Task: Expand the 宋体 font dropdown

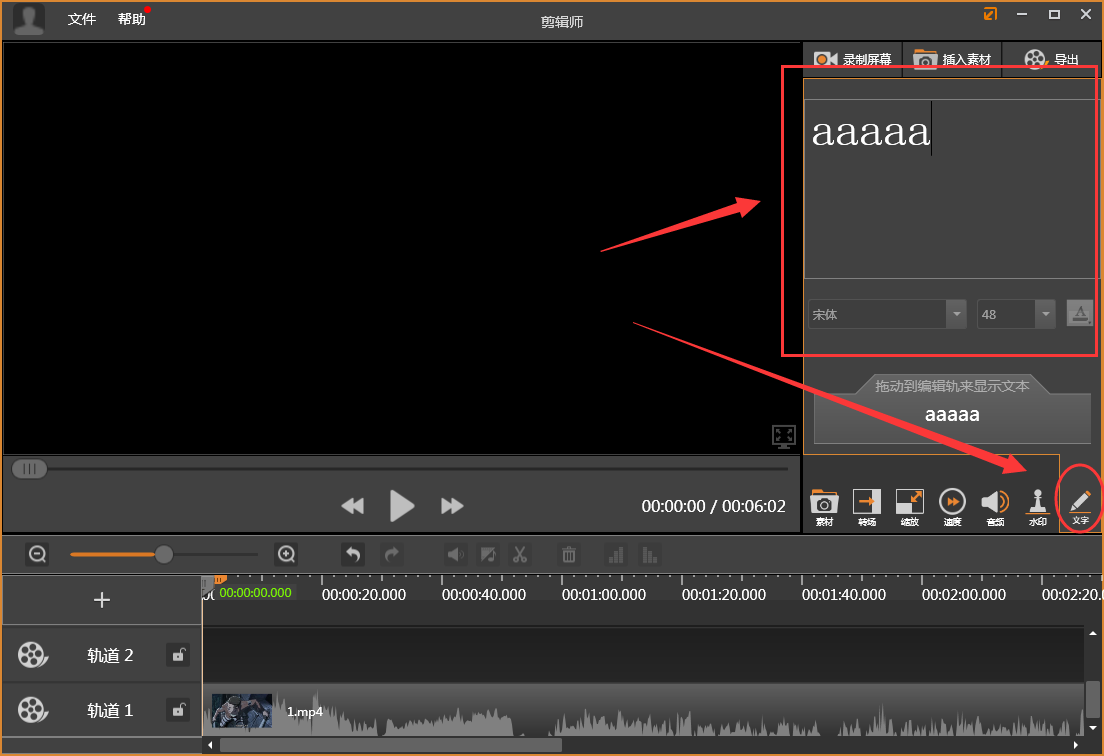Action: point(956,314)
